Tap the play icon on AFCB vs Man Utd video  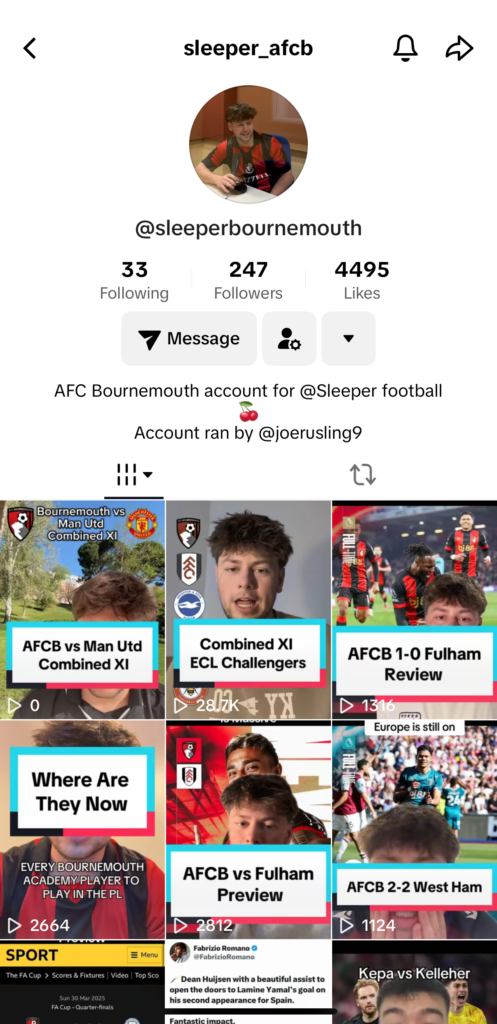coord(14,705)
